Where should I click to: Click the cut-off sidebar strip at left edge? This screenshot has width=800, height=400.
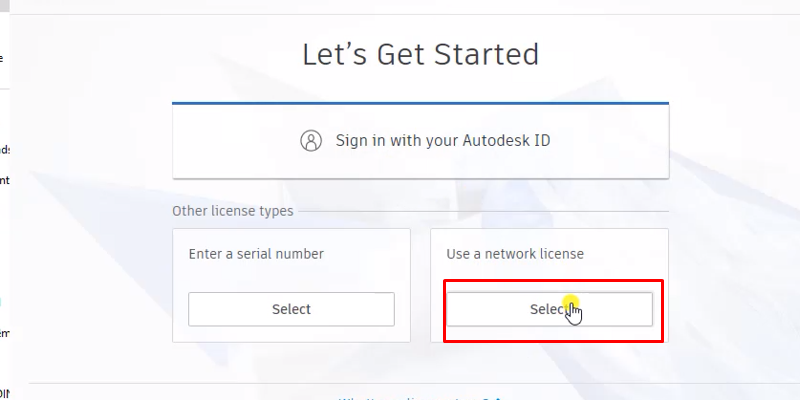pos(4,200)
